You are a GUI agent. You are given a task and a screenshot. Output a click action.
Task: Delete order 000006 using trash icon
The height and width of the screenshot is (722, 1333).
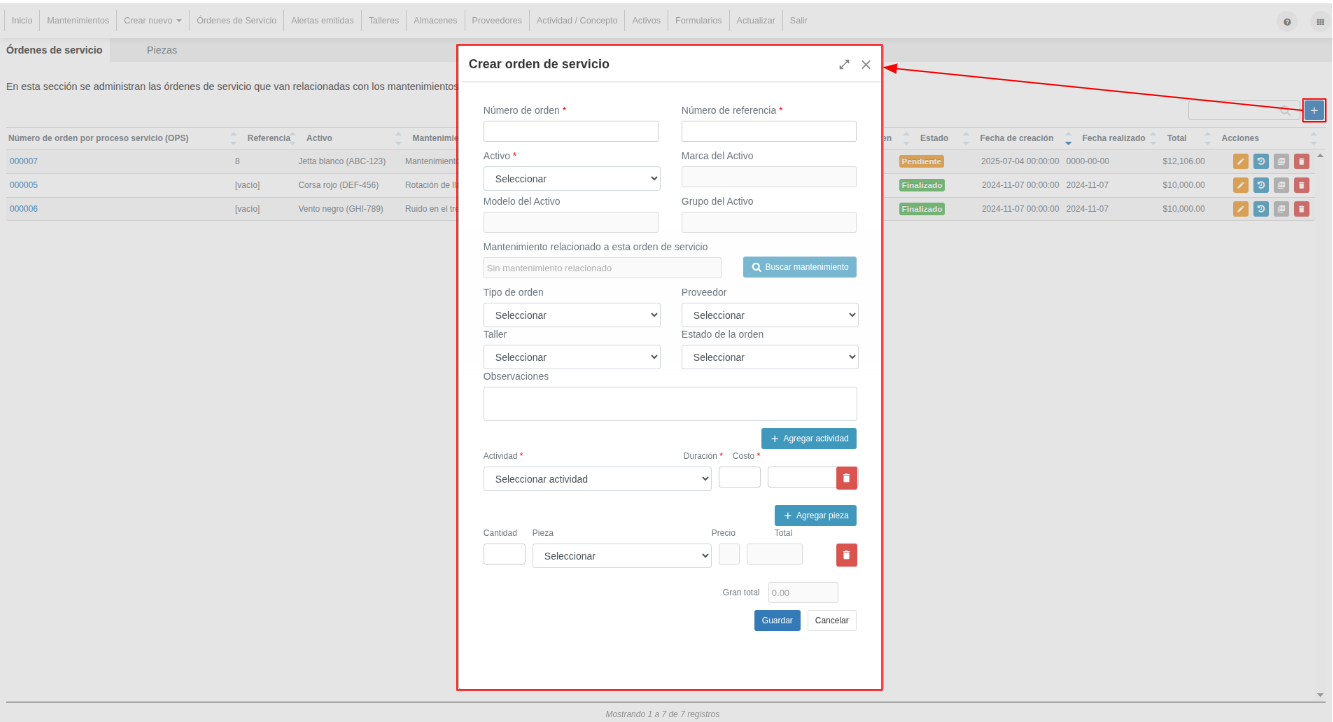pos(1301,209)
